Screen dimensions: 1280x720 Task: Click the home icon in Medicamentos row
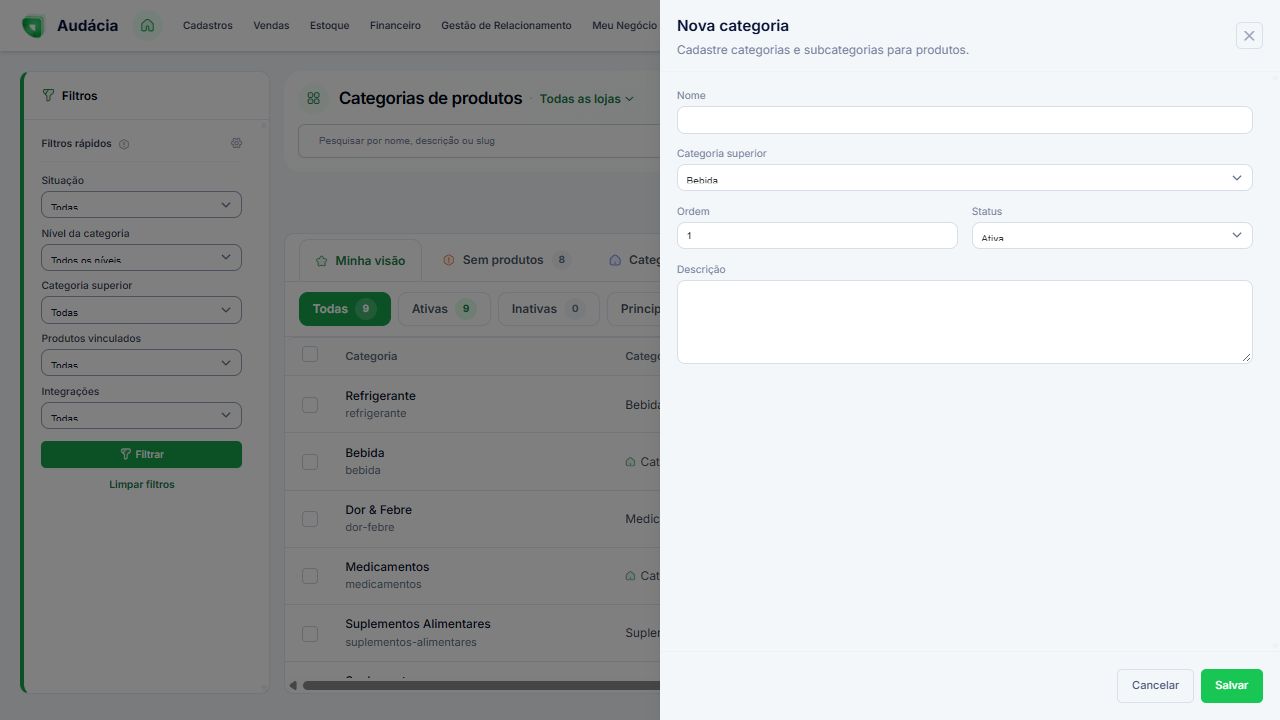click(630, 576)
